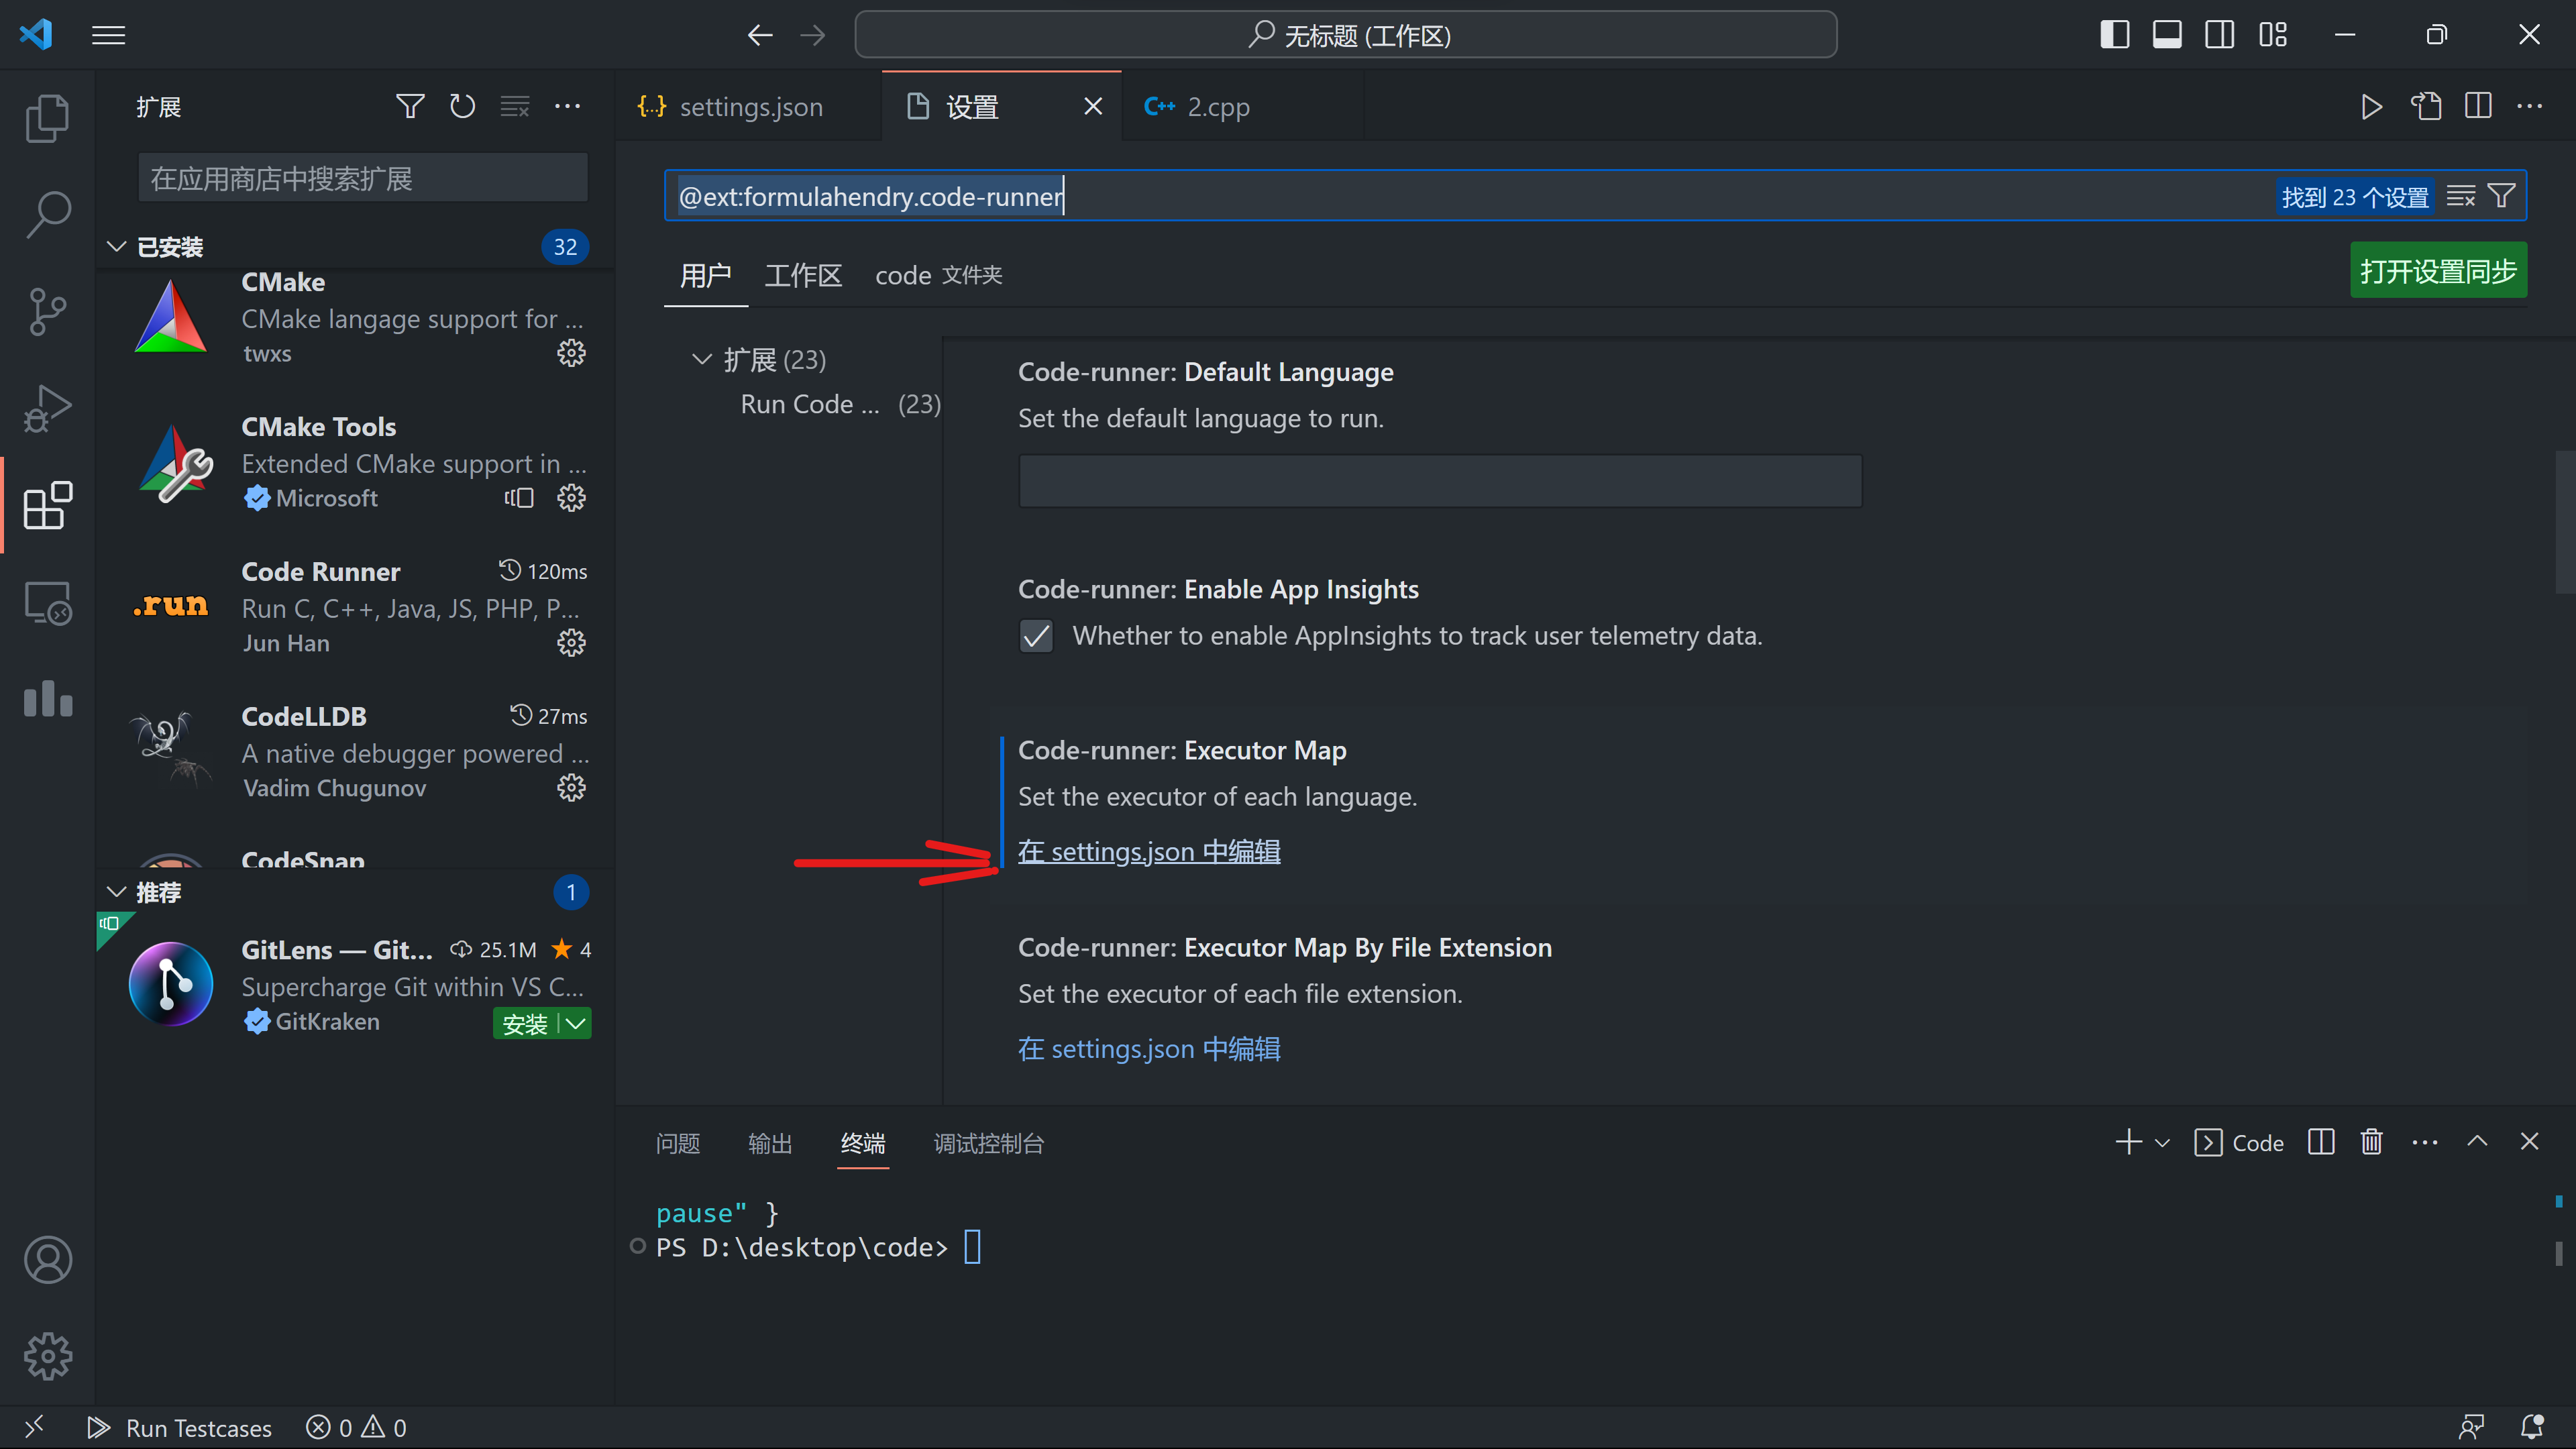Open GitLens install options dropdown arrow
The width and height of the screenshot is (2576, 1449).
point(576,1023)
